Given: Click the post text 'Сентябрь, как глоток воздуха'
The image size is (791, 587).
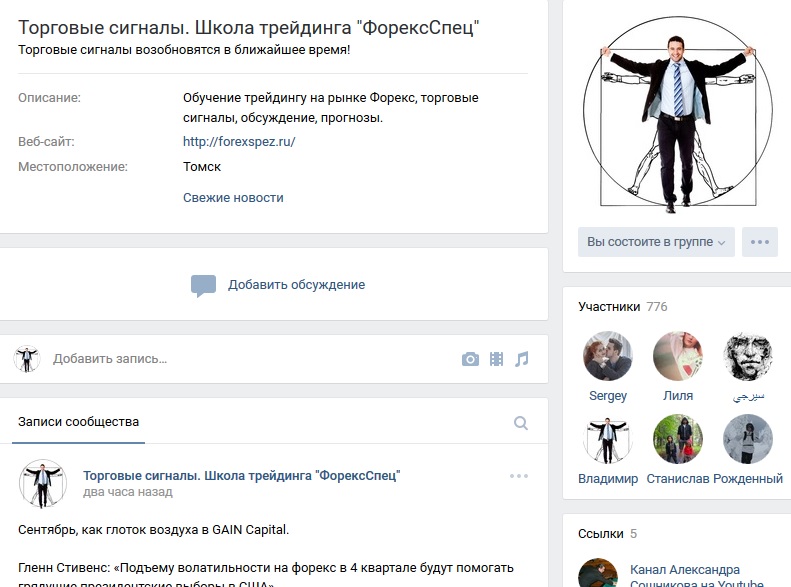Looking at the screenshot, I should tap(153, 530).
